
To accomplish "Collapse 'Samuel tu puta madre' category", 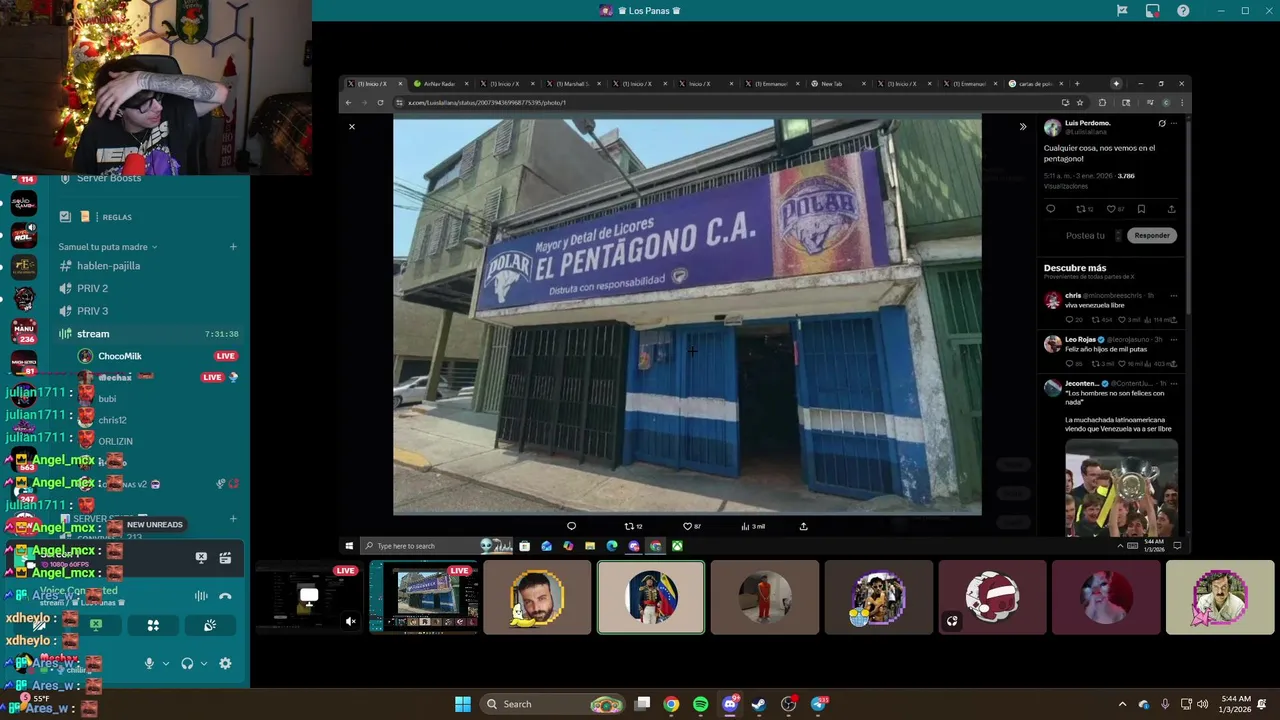I will click(x=108, y=247).
